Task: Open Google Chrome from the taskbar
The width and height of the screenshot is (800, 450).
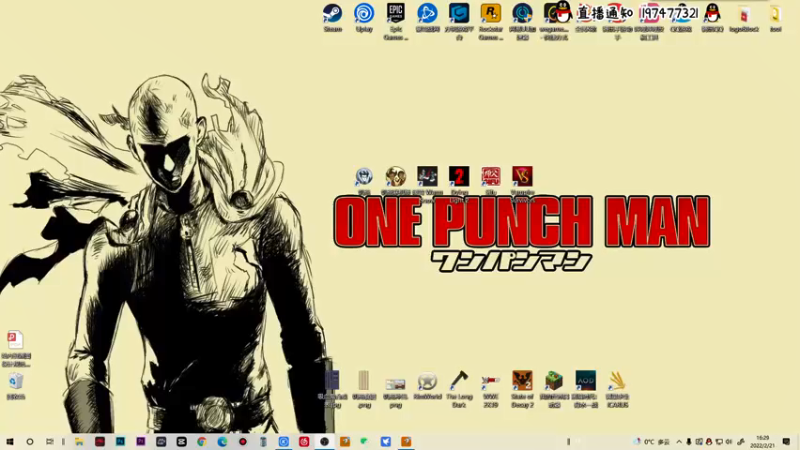Action: pyautogui.click(x=202, y=442)
